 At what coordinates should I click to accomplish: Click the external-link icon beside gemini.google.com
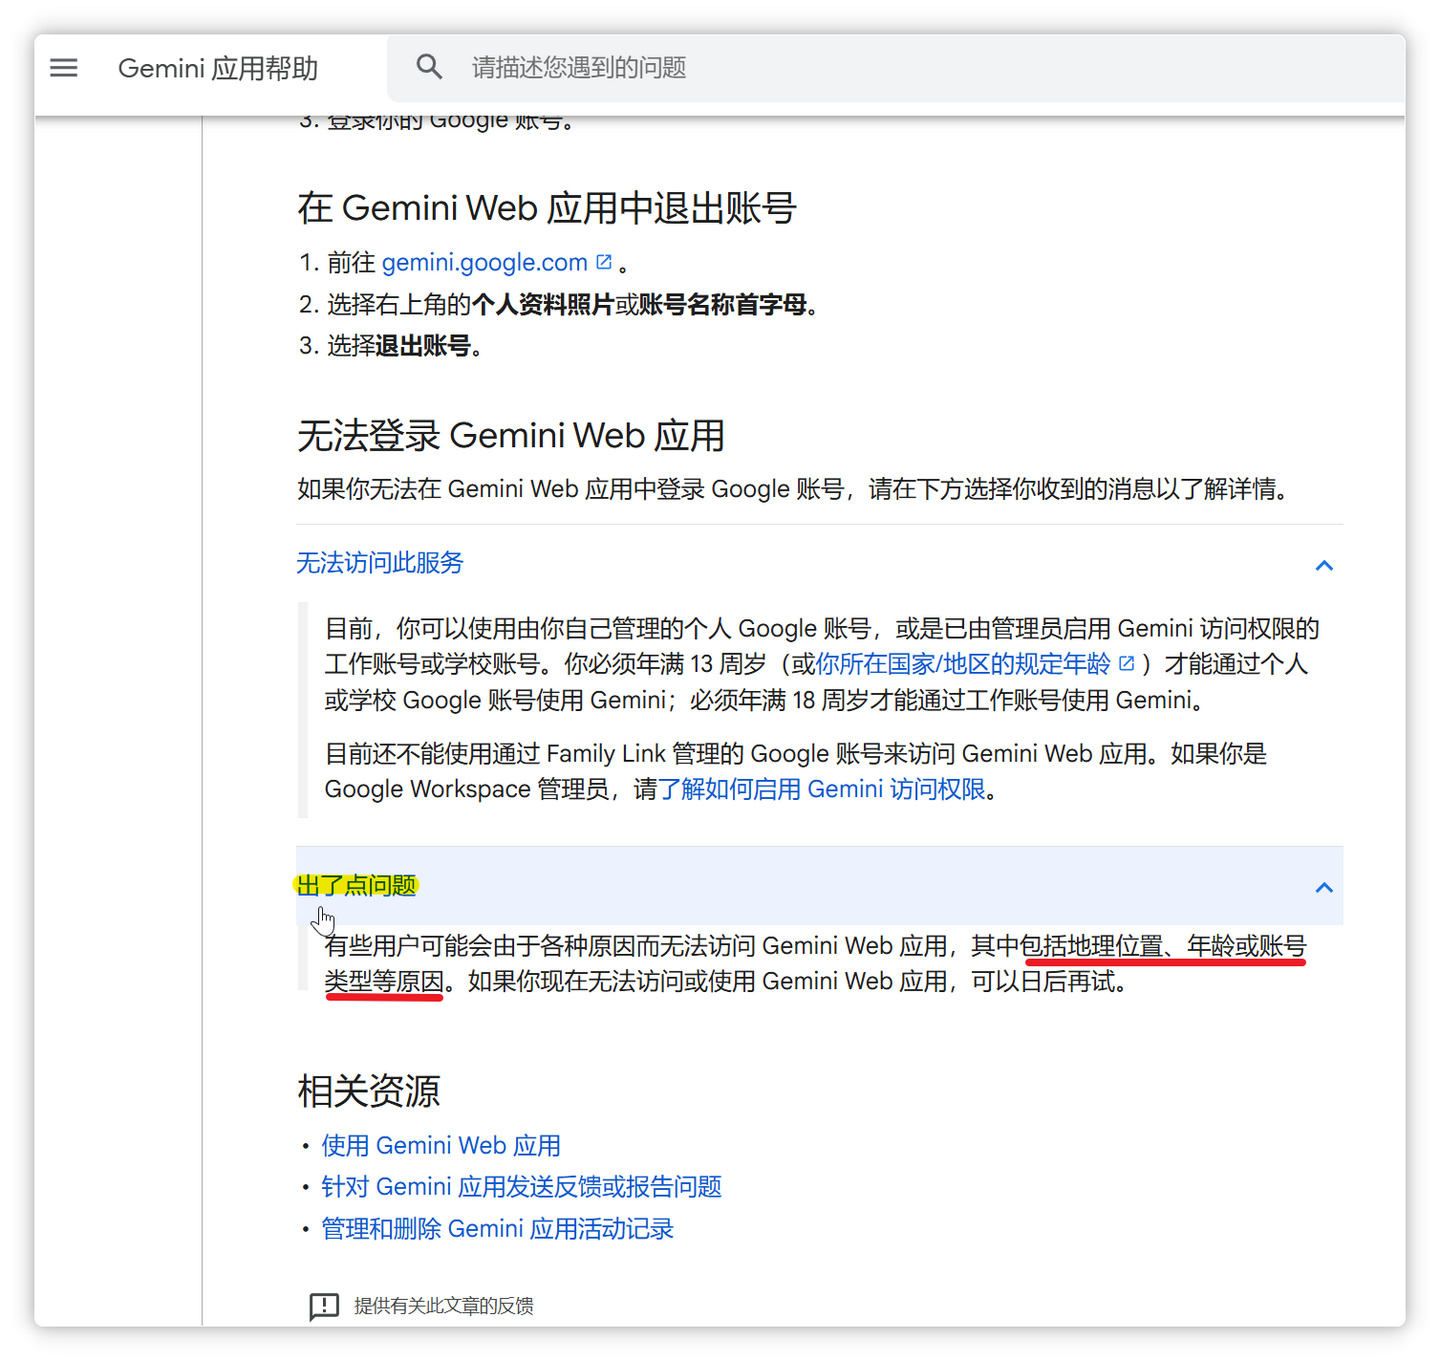pos(604,260)
